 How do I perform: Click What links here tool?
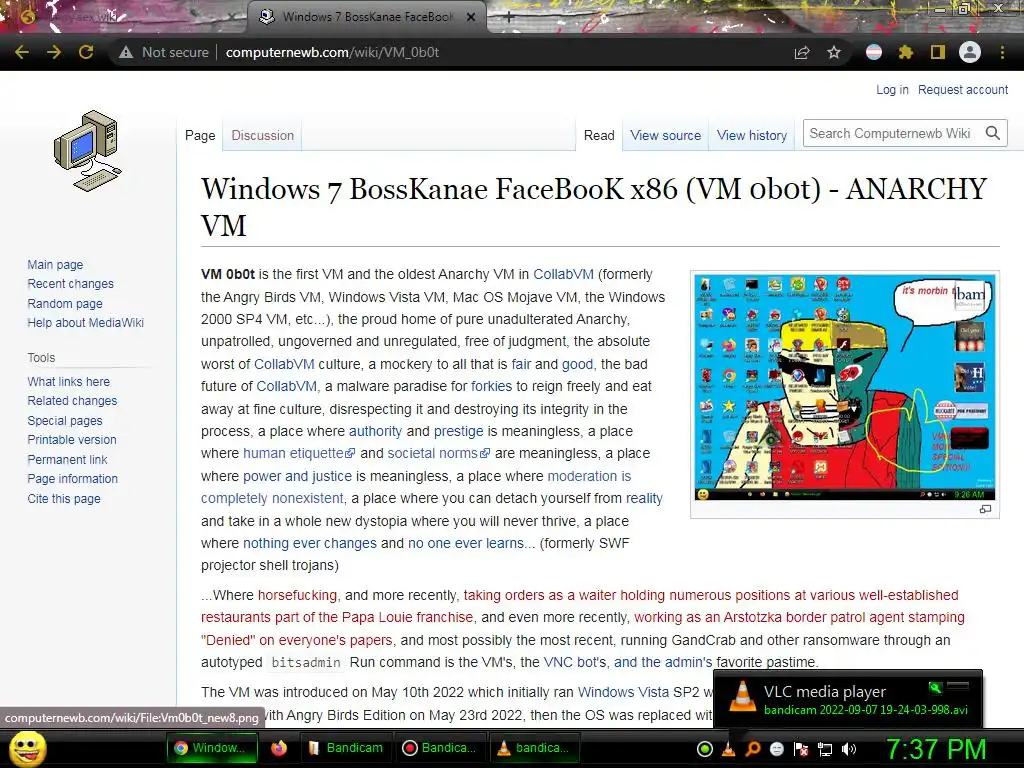(69, 381)
